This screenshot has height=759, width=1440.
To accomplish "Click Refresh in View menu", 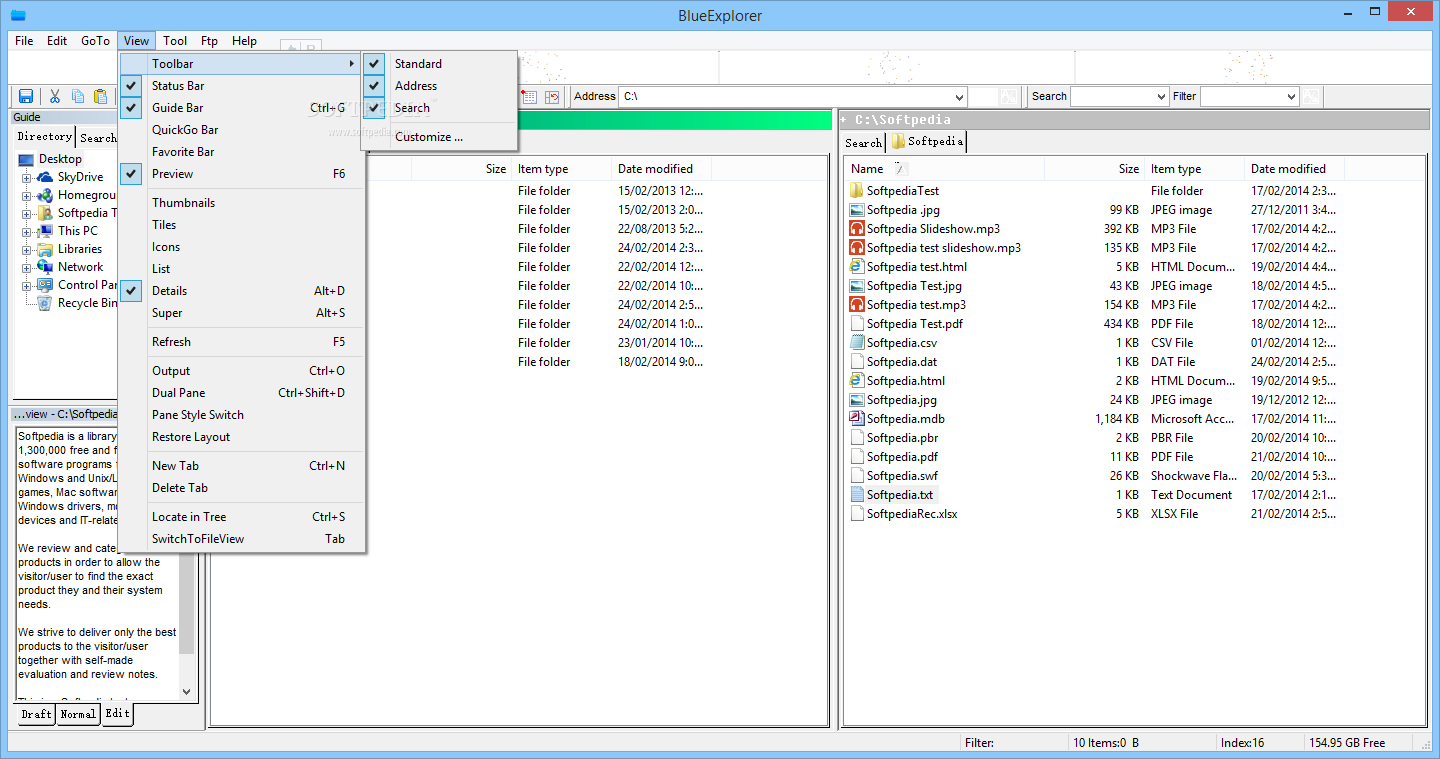I will [242, 342].
